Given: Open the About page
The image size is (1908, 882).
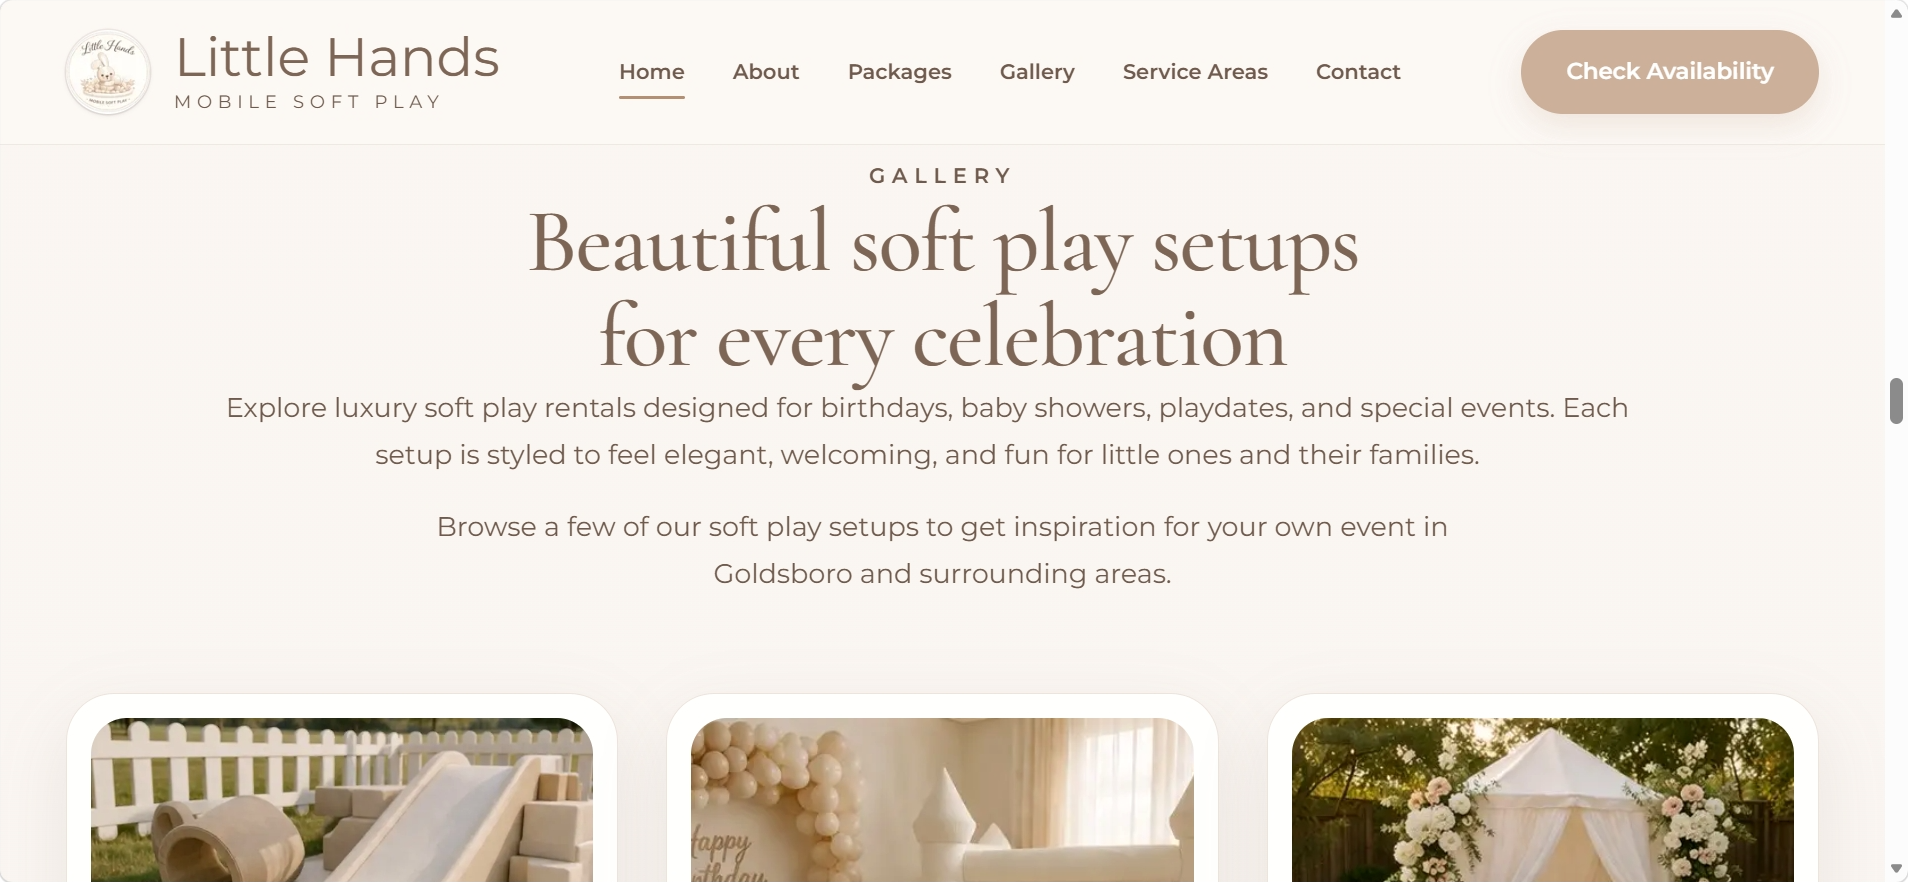Looking at the screenshot, I should click(x=766, y=72).
